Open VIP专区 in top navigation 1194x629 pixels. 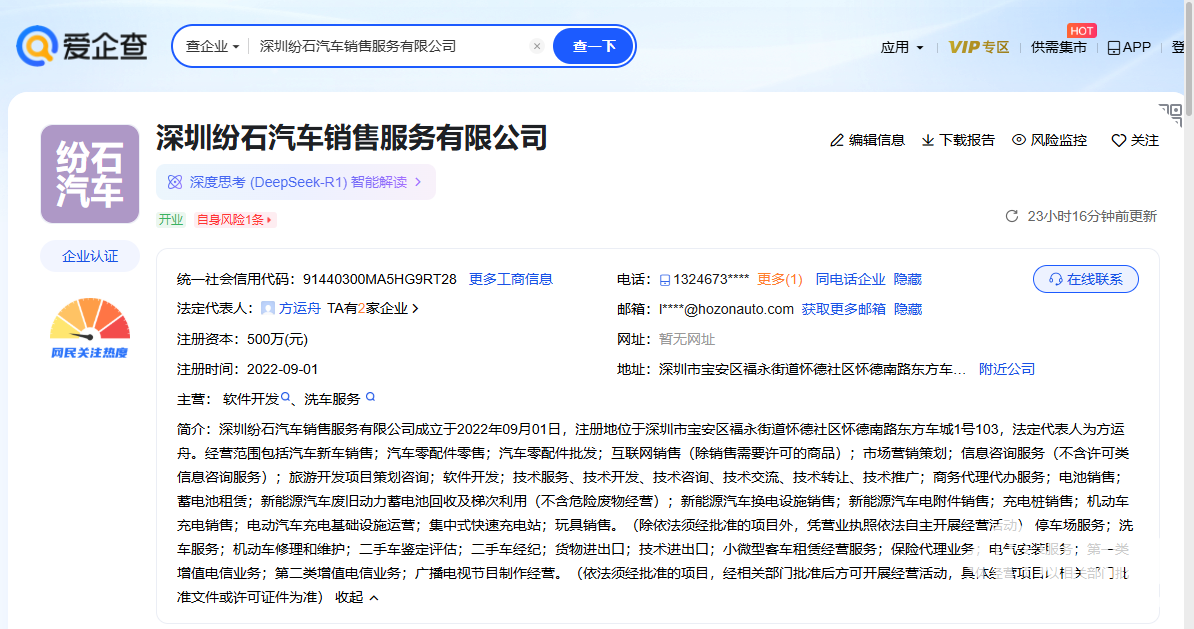pos(978,47)
